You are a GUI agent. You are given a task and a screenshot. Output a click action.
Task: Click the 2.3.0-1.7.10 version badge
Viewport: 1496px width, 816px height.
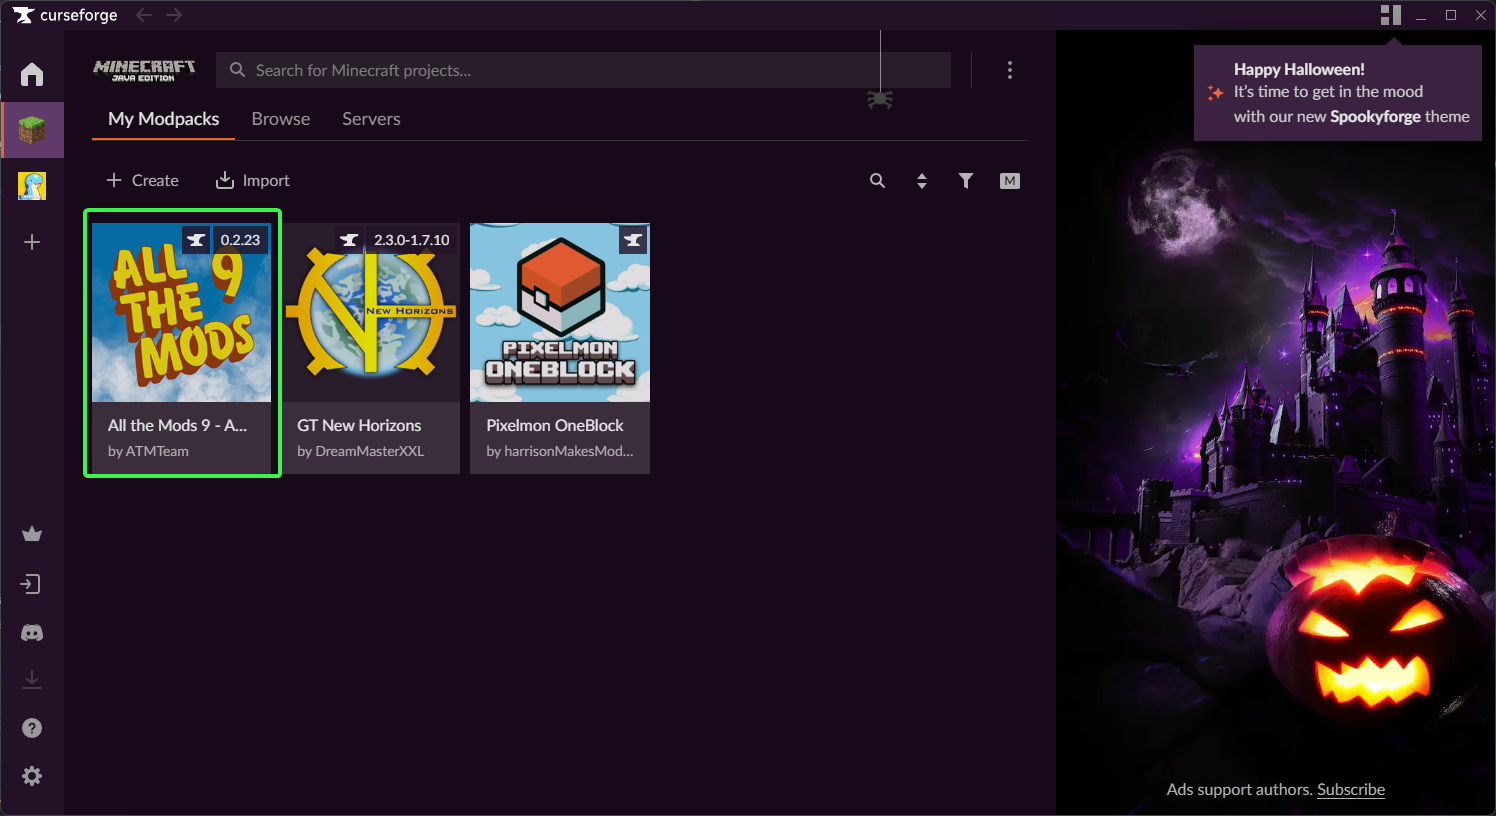pyautogui.click(x=411, y=240)
